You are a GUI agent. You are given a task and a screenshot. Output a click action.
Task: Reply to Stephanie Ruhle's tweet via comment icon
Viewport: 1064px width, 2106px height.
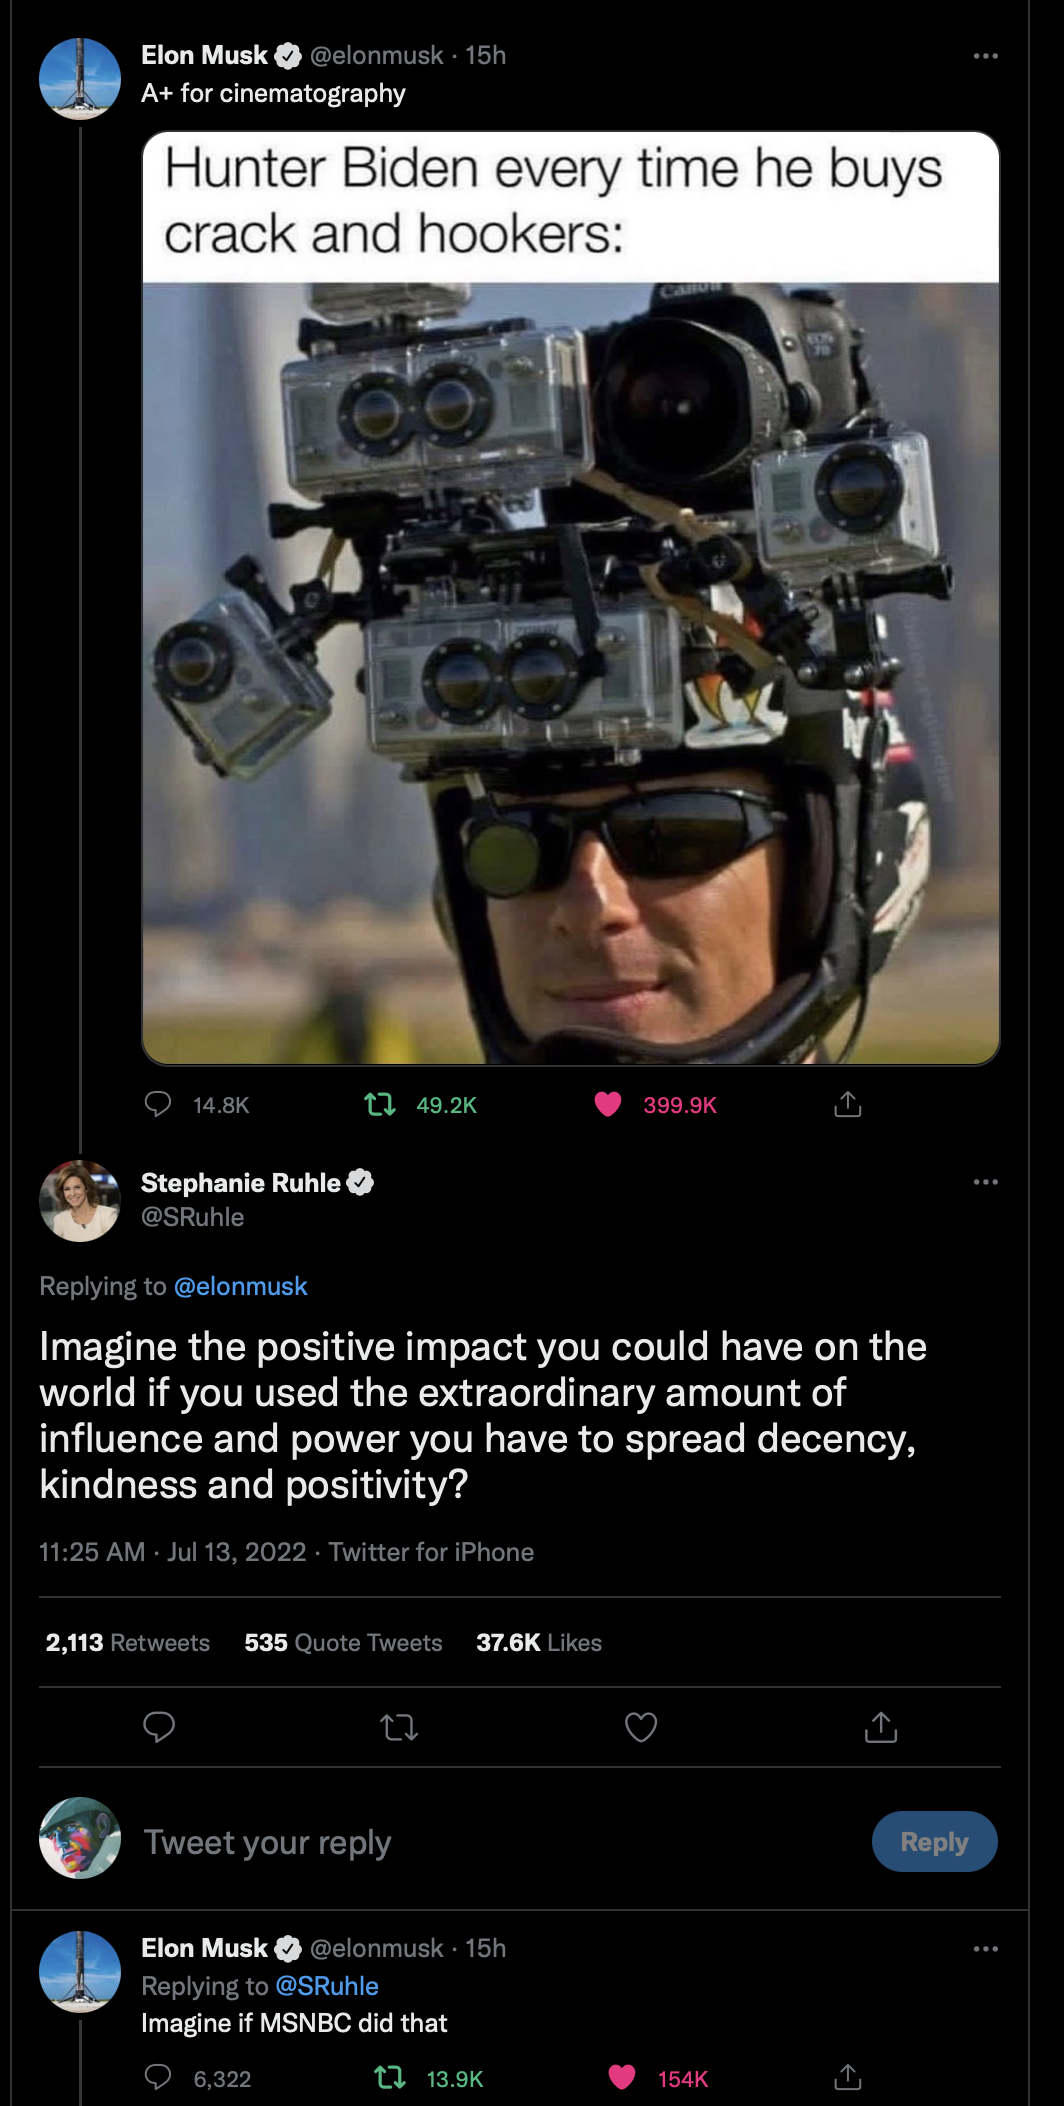pyautogui.click(x=159, y=1727)
